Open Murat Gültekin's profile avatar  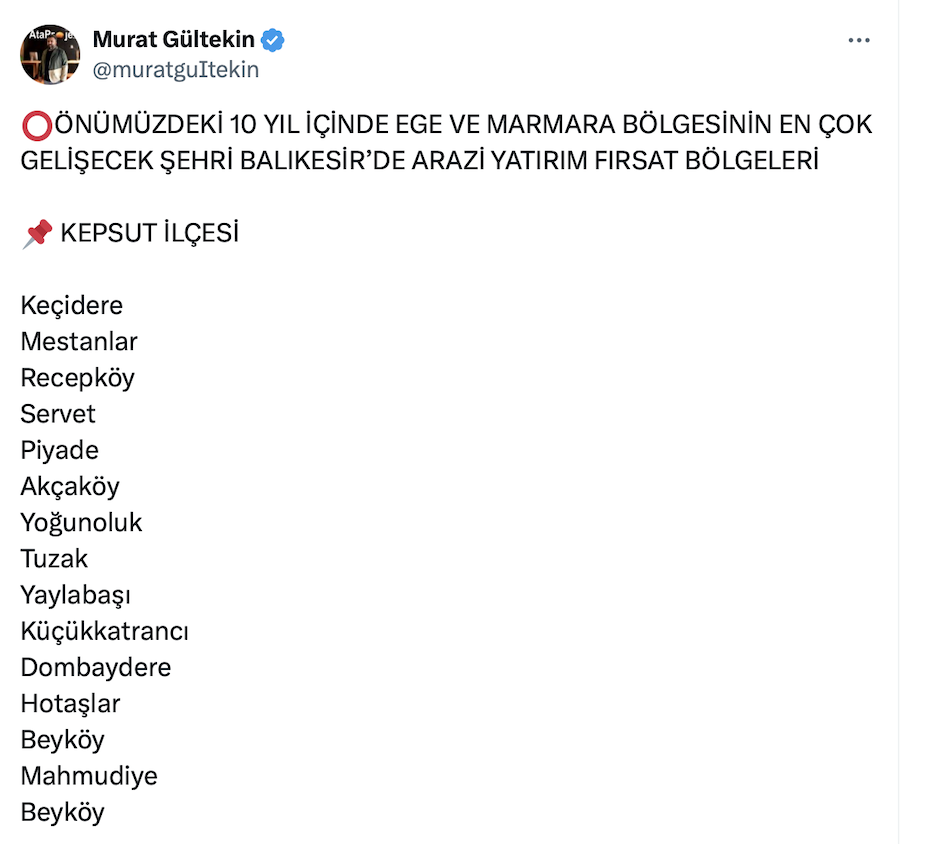(x=49, y=55)
